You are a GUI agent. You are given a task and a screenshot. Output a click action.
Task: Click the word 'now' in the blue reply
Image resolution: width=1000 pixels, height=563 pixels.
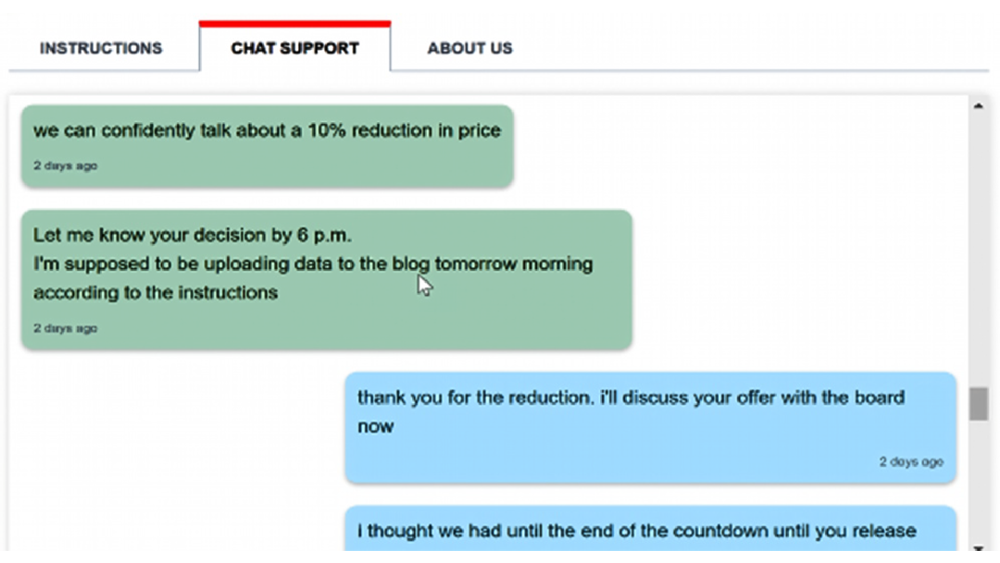click(376, 427)
